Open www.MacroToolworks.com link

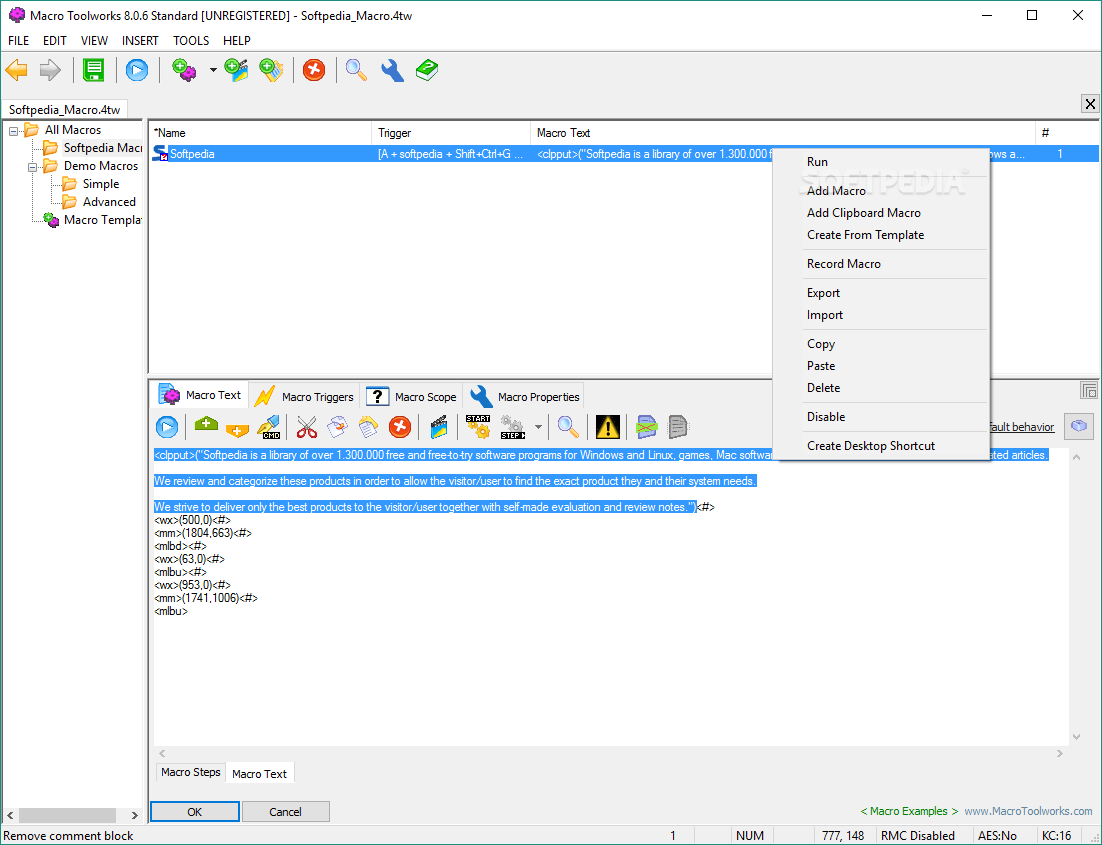coord(1028,811)
